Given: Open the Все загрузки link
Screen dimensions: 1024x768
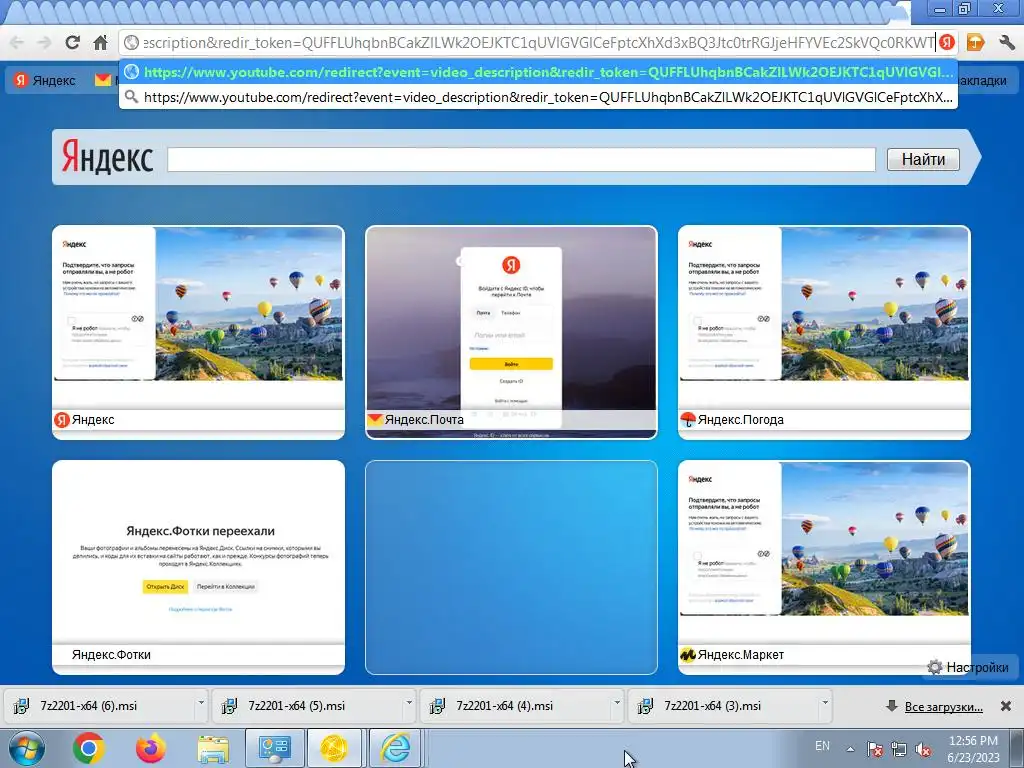Looking at the screenshot, I should 944,707.
